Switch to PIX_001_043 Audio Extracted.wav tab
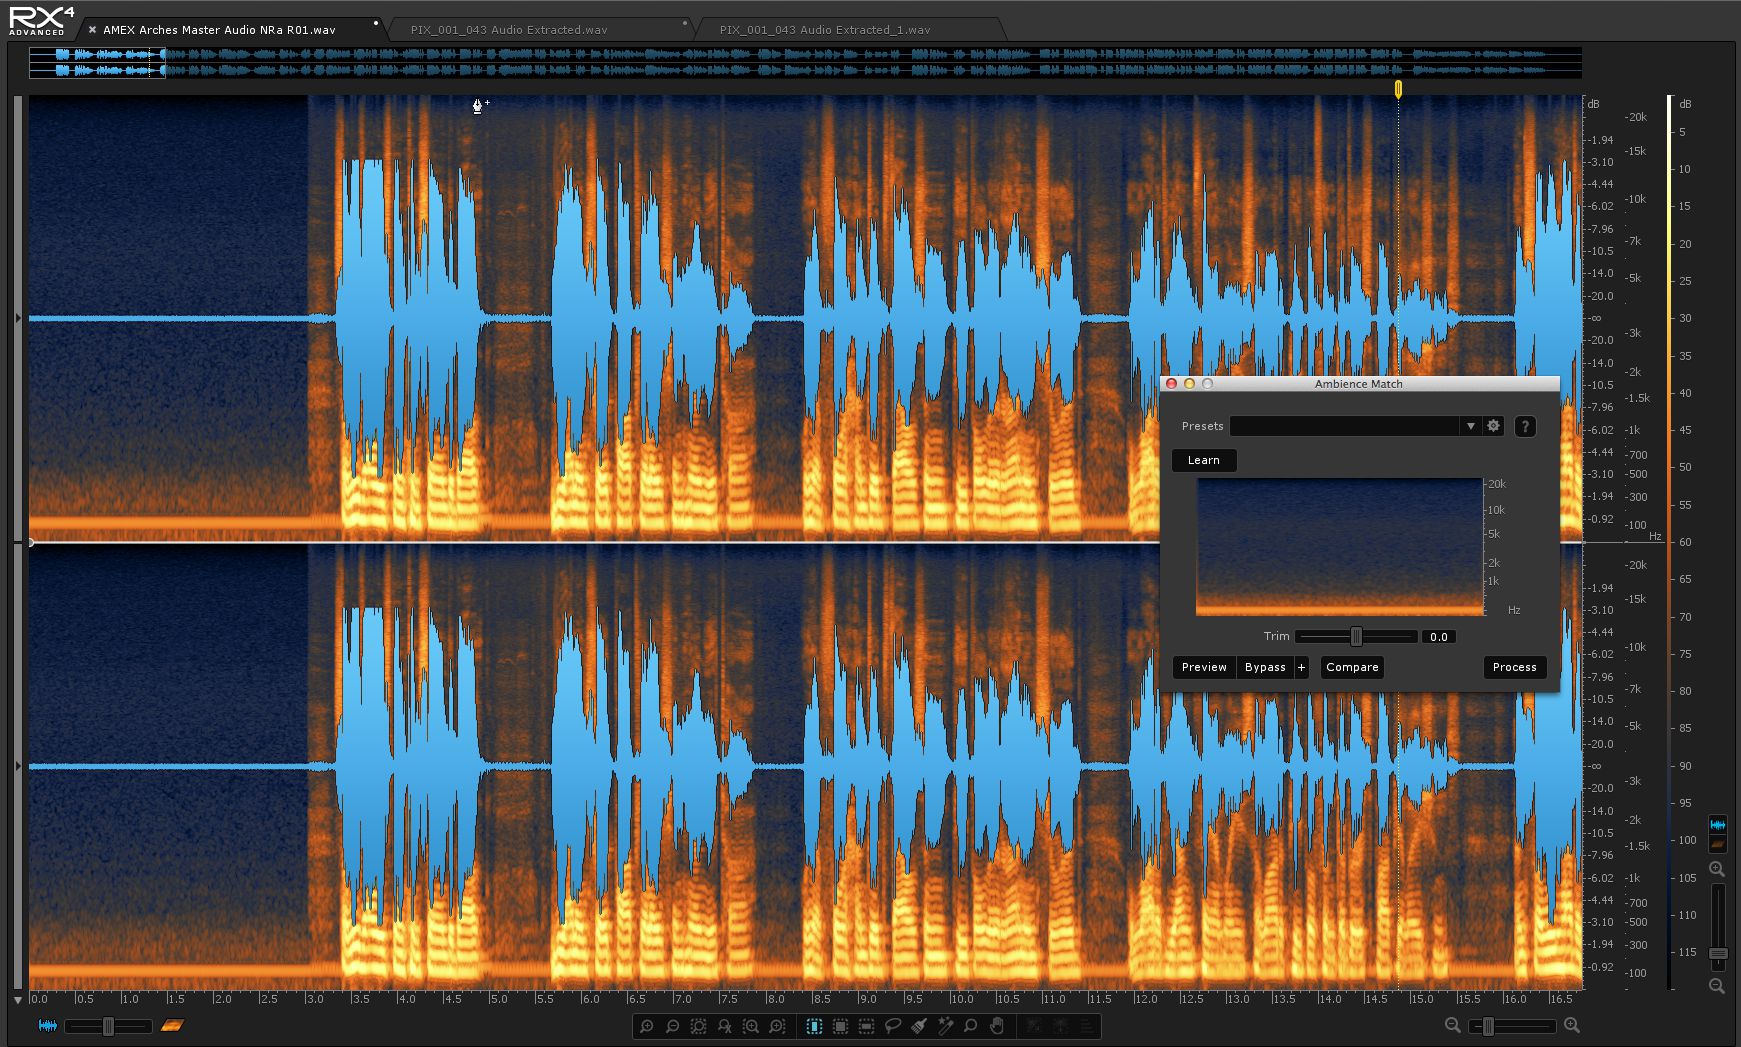The image size is (1741, 1047). [508, 30]
